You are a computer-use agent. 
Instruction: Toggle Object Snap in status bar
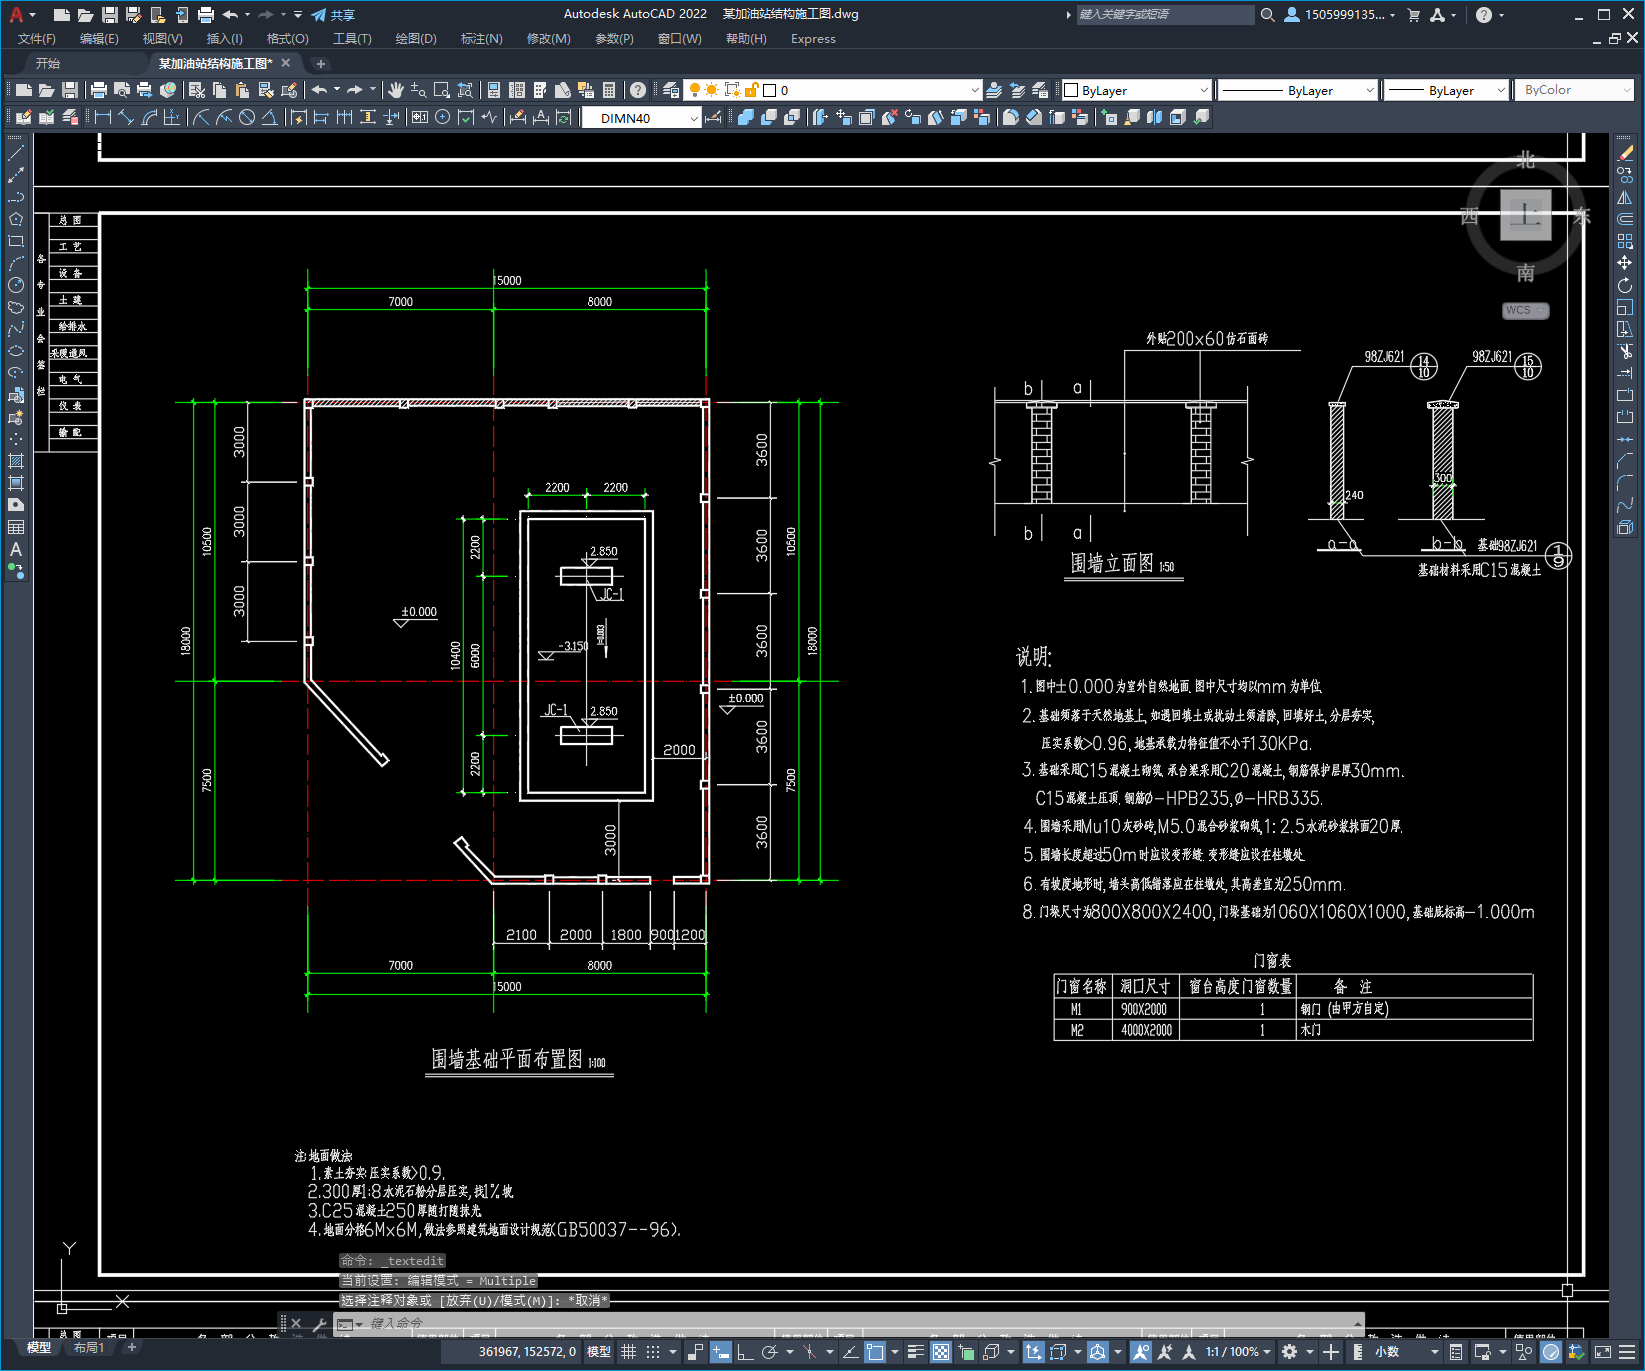(875, 1352)
